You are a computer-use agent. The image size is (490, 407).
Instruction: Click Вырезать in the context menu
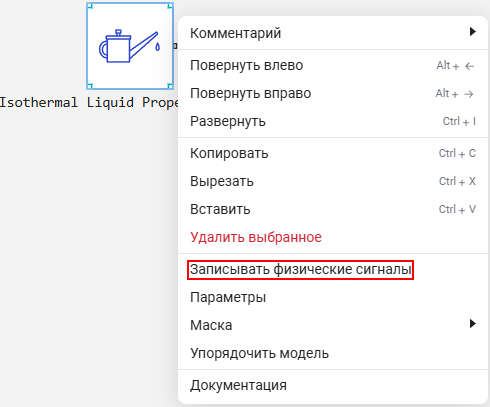333,181
